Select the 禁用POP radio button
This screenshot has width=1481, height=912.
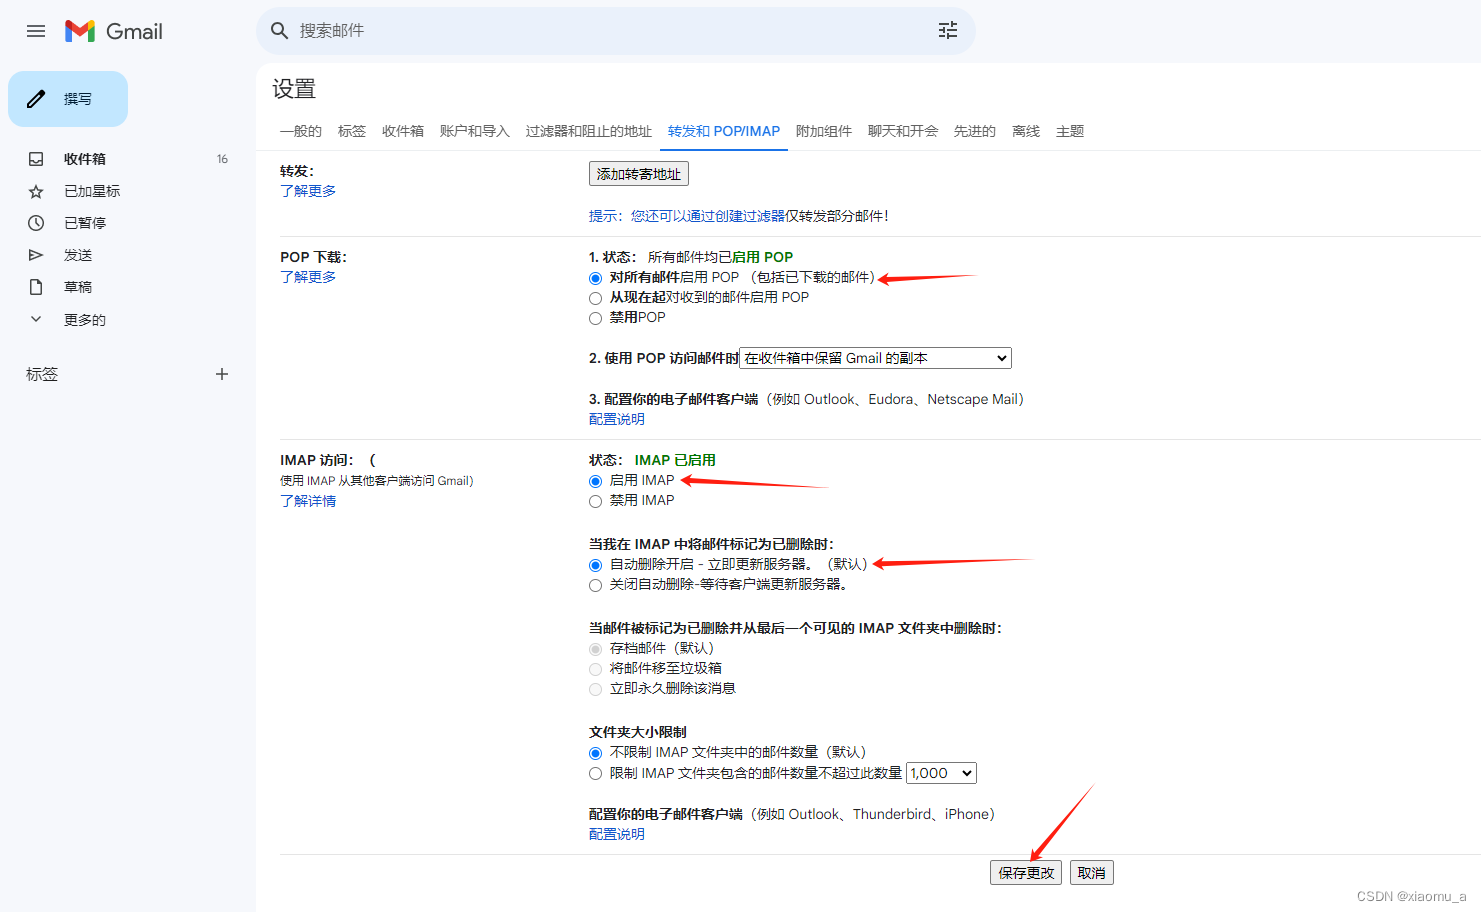[x=596, y=318]
